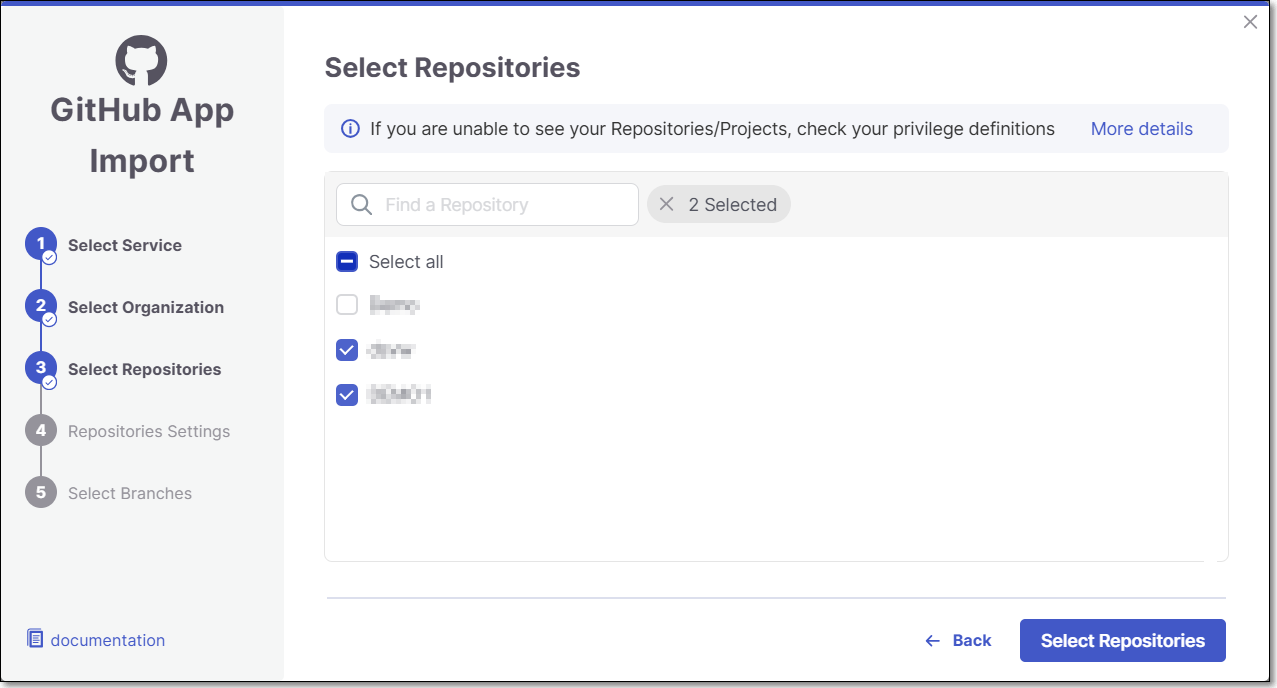The image size is (1277, 688).
Task: Click the step 1 circle icon
Action: [41, 245]
